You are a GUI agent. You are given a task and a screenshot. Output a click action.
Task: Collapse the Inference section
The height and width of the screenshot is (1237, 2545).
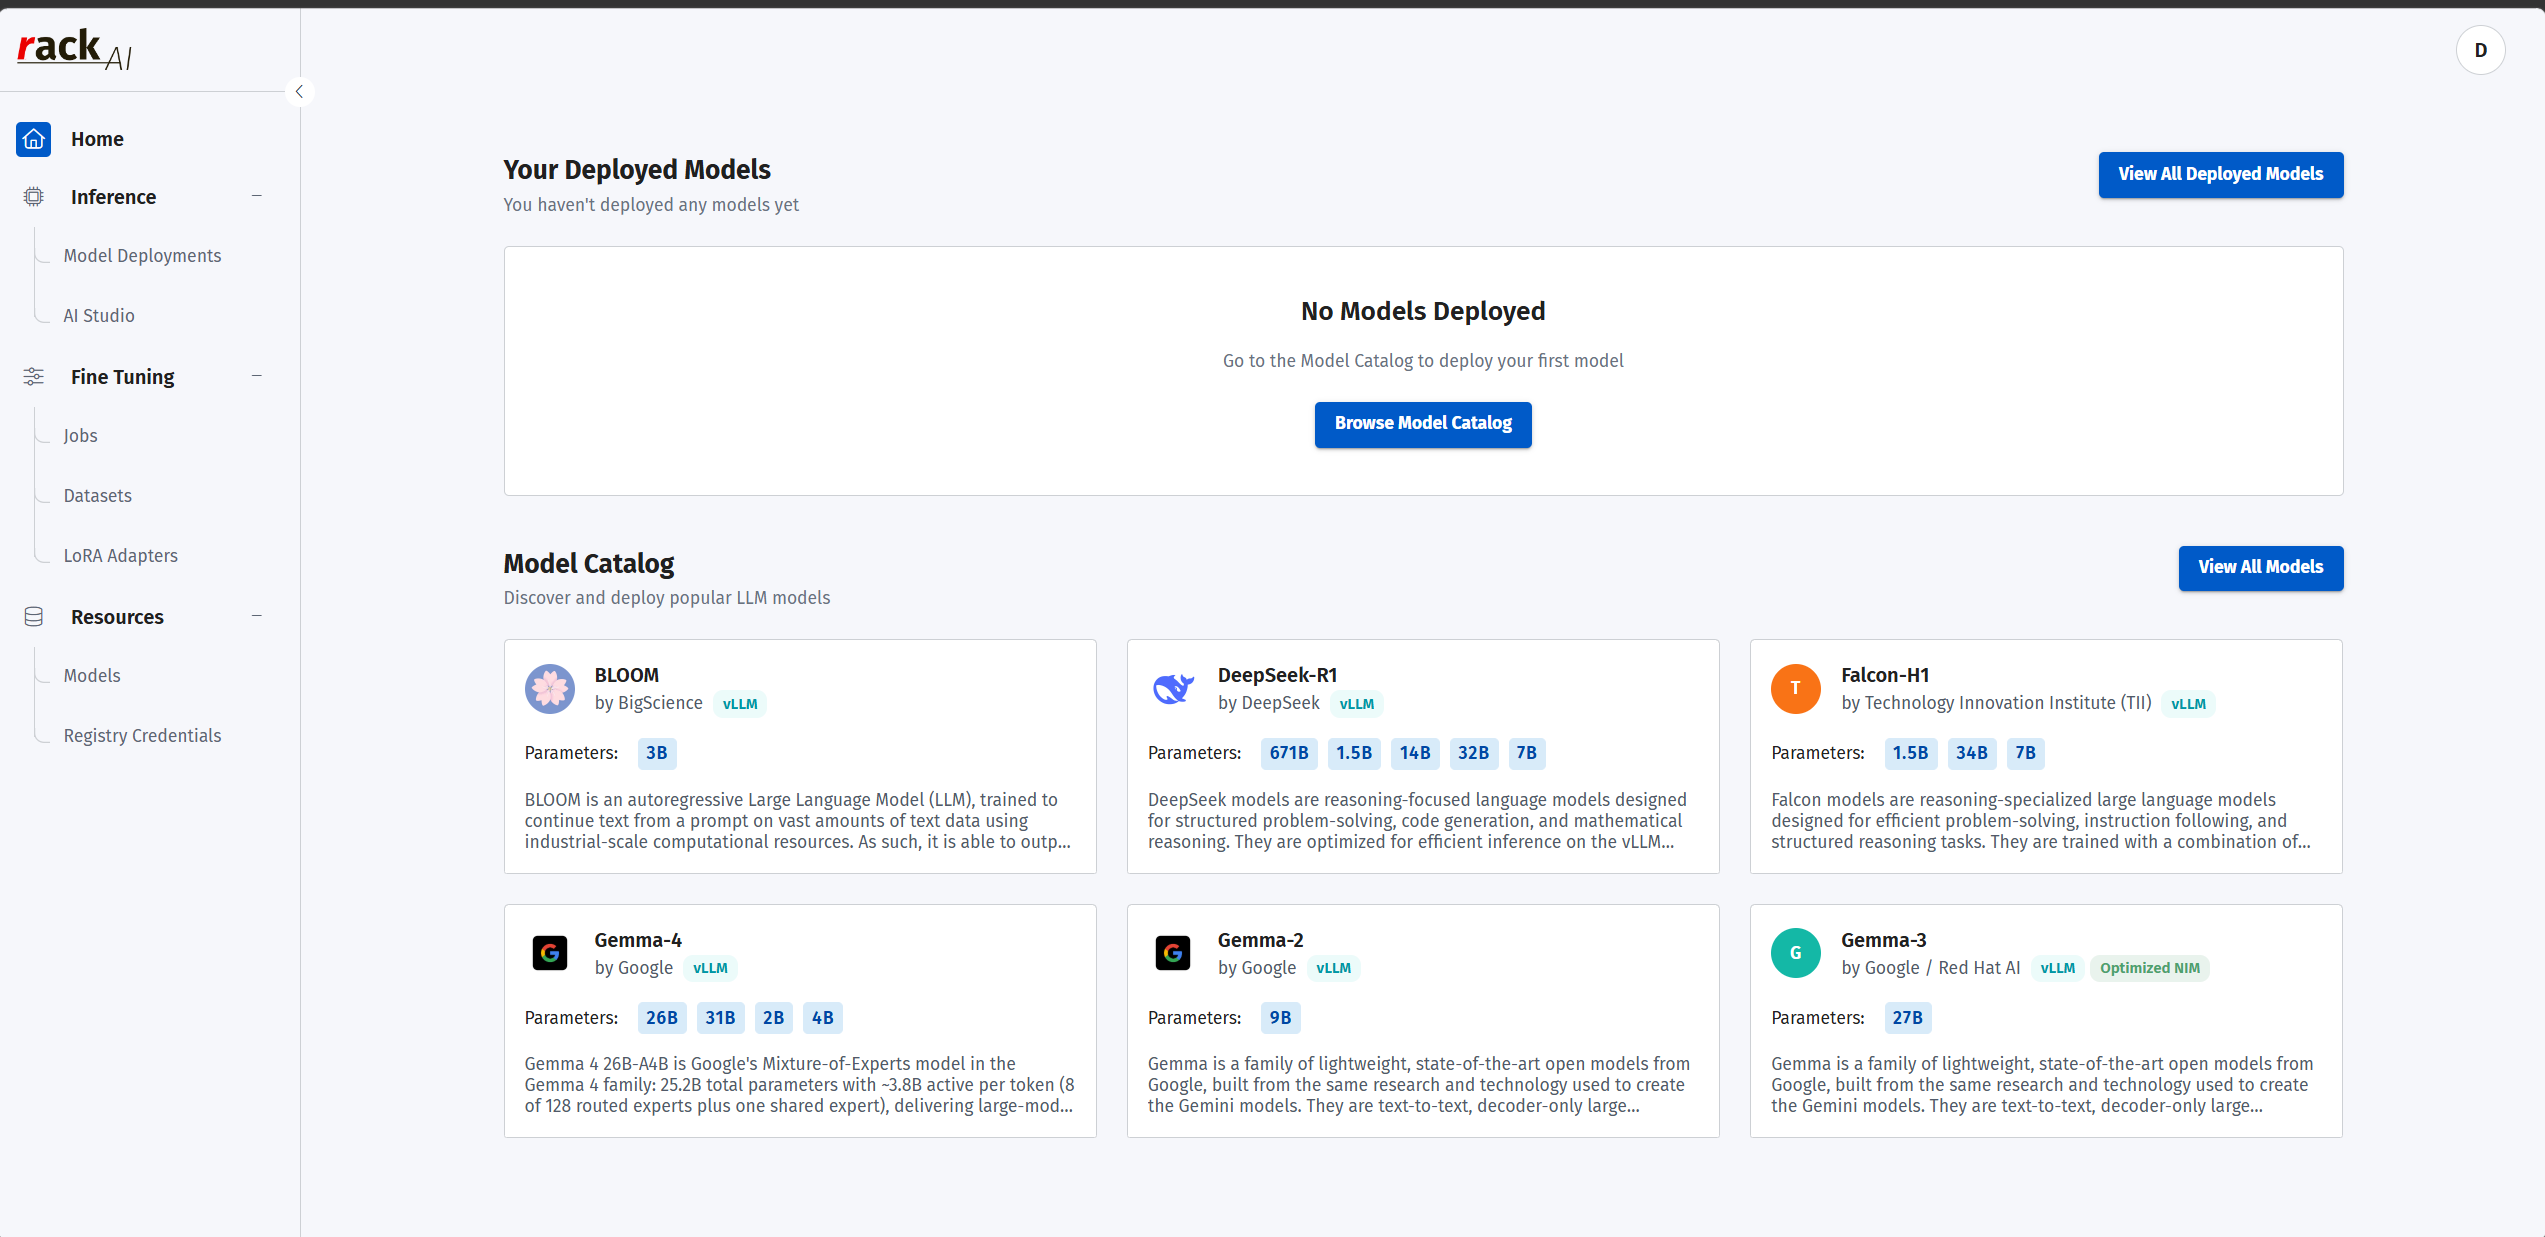coord(257,196)
